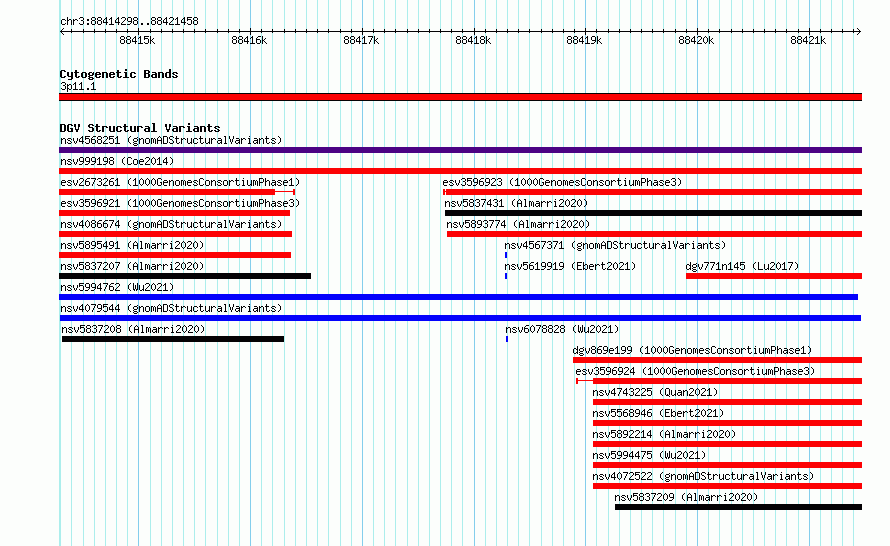Open nsv6078828 (Wu2021) label
The width and height of the screenshot is (890, 546).
coord(562,329)
